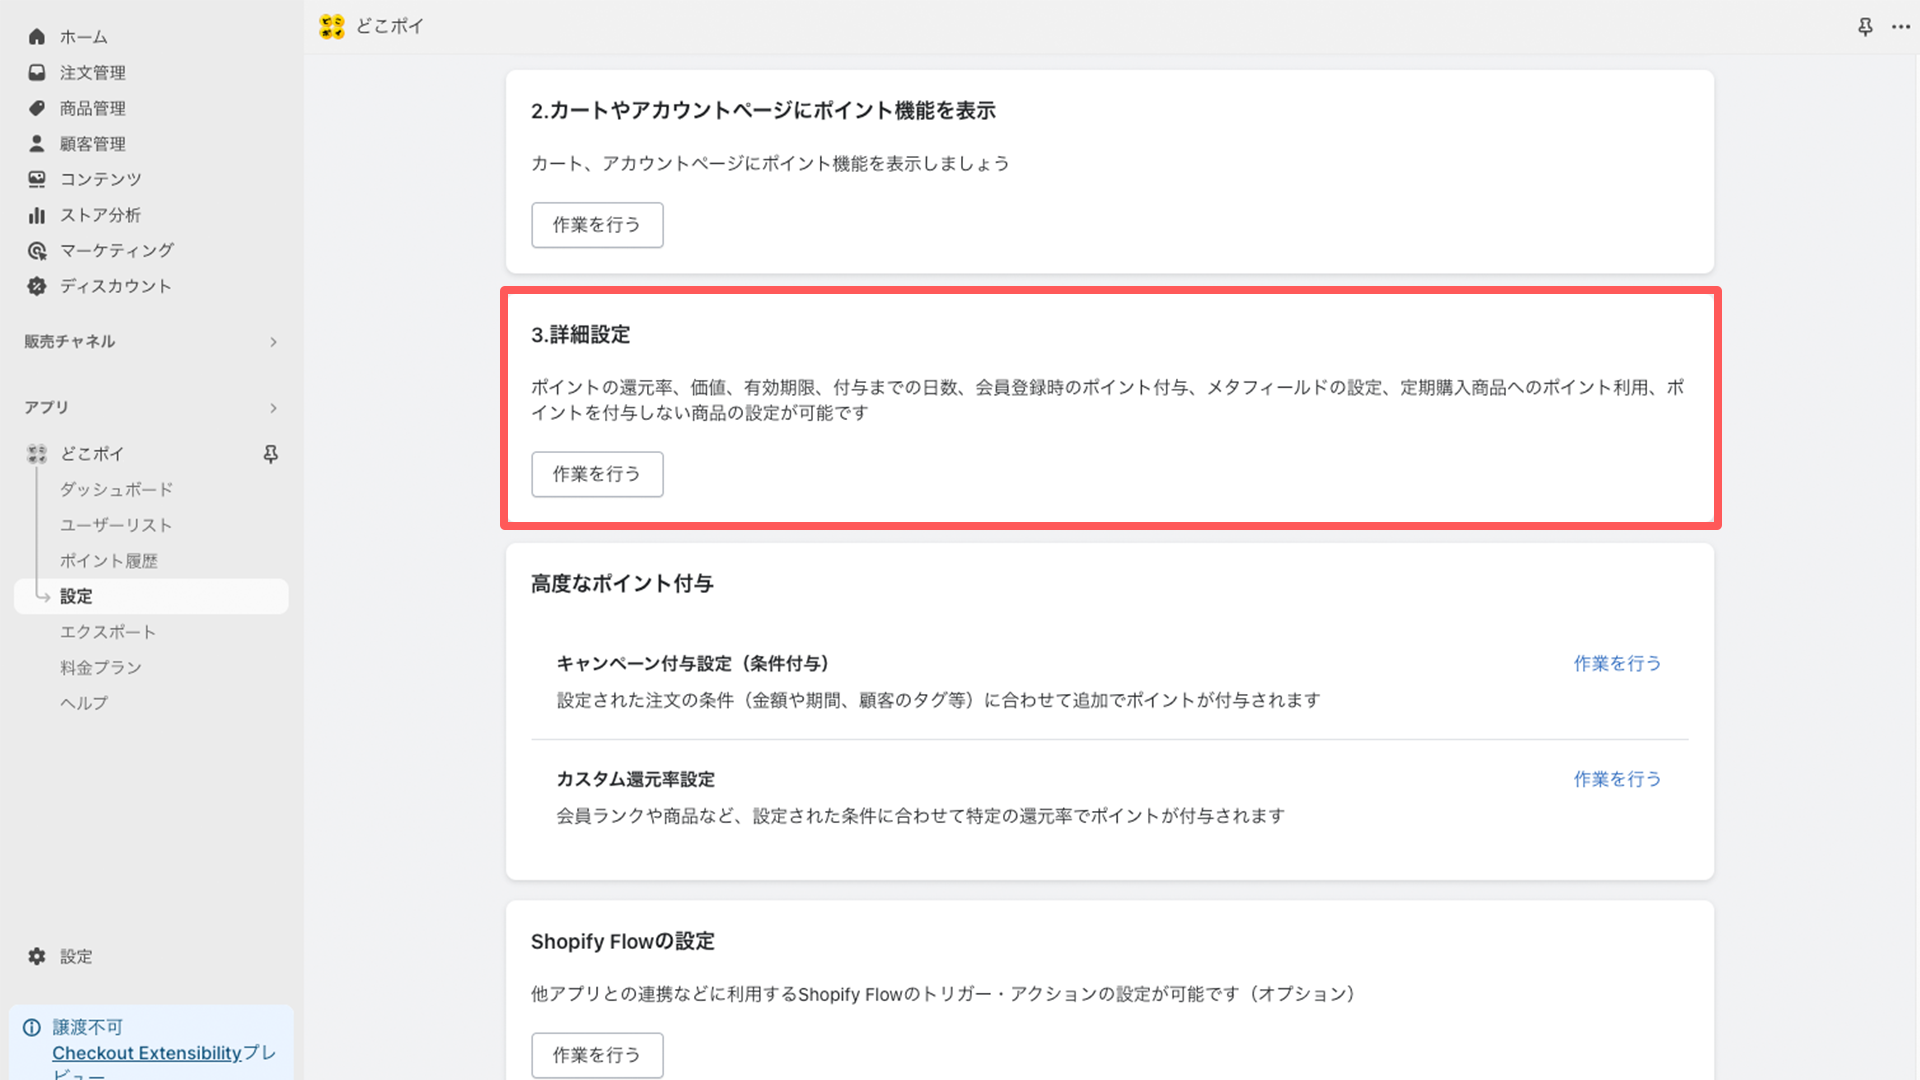Screen dimensions: 1920x1080
Task: Click the info icon beside 譲渡不可
Action: click(32, 1027)
